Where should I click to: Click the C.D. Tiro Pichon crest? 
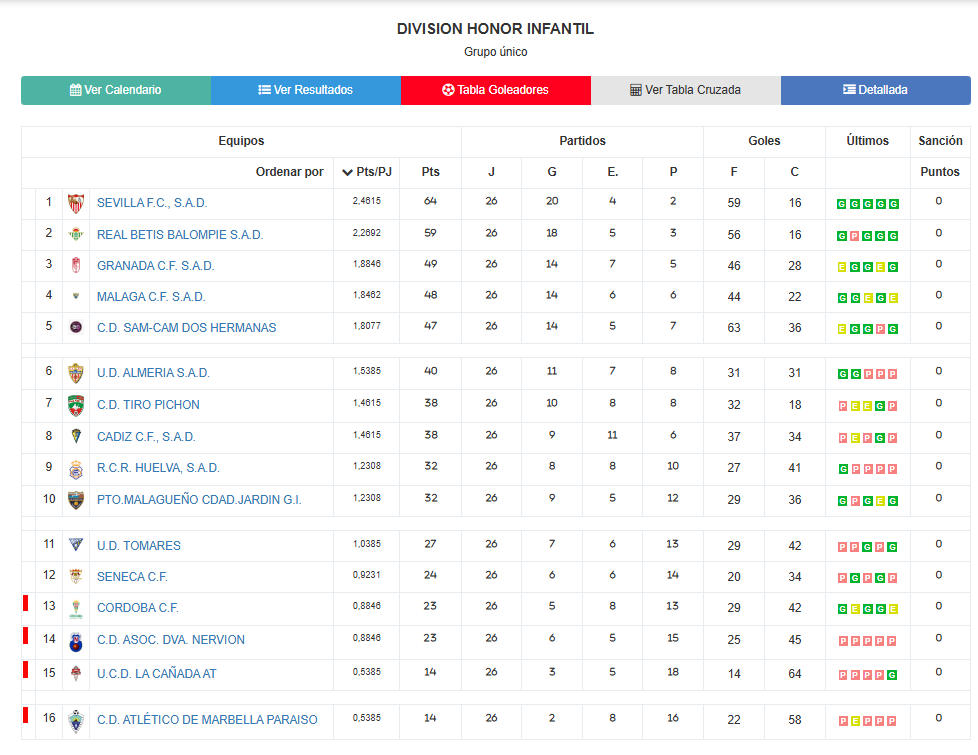coord(75,405)
